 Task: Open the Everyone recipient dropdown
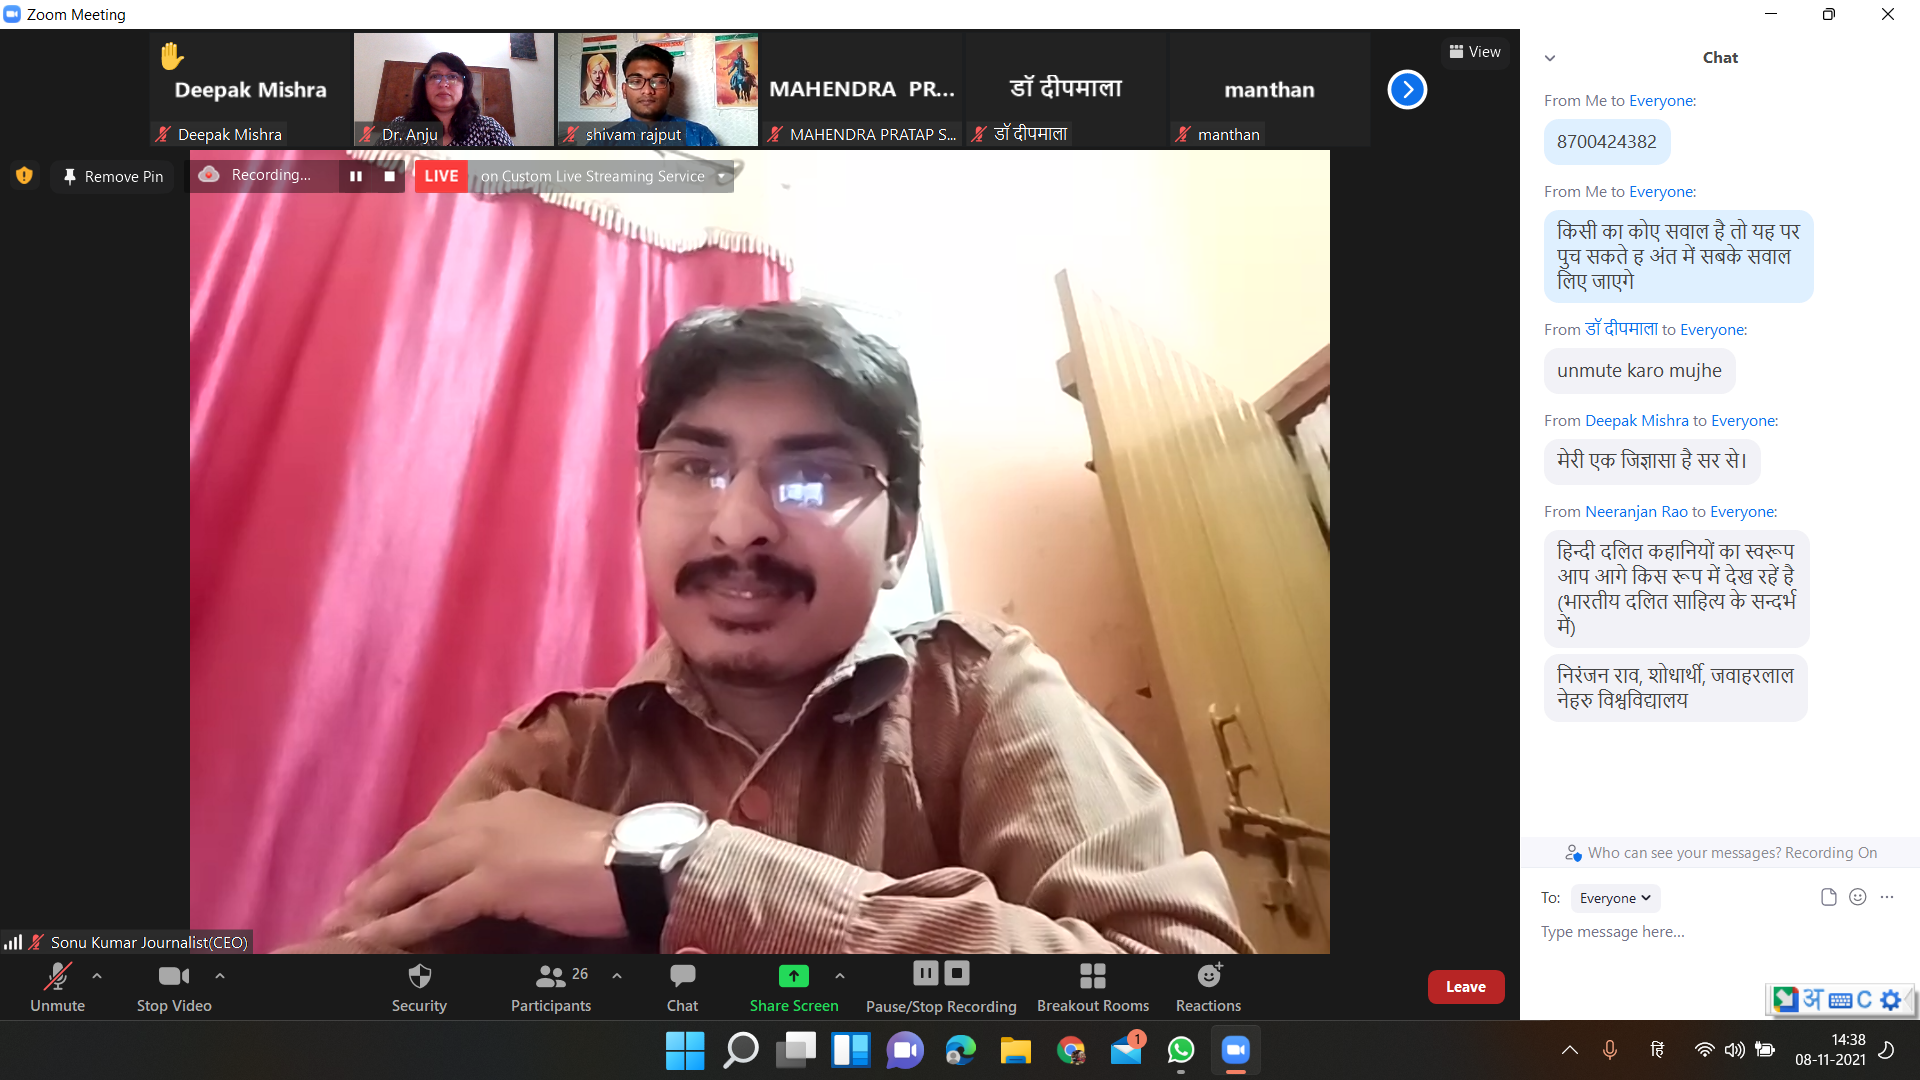1614,898
